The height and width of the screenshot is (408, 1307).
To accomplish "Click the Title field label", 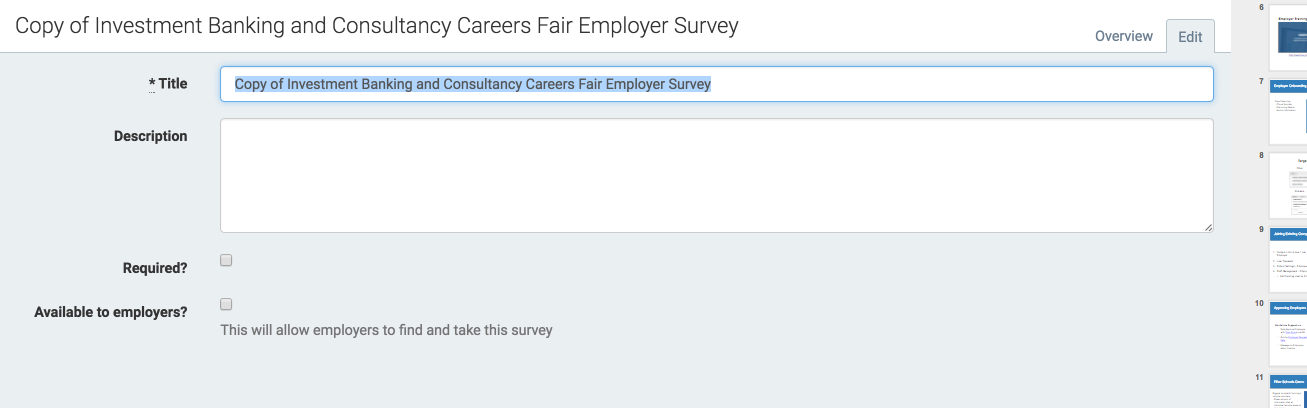I will pyautogui.click(x=173, y=84).
